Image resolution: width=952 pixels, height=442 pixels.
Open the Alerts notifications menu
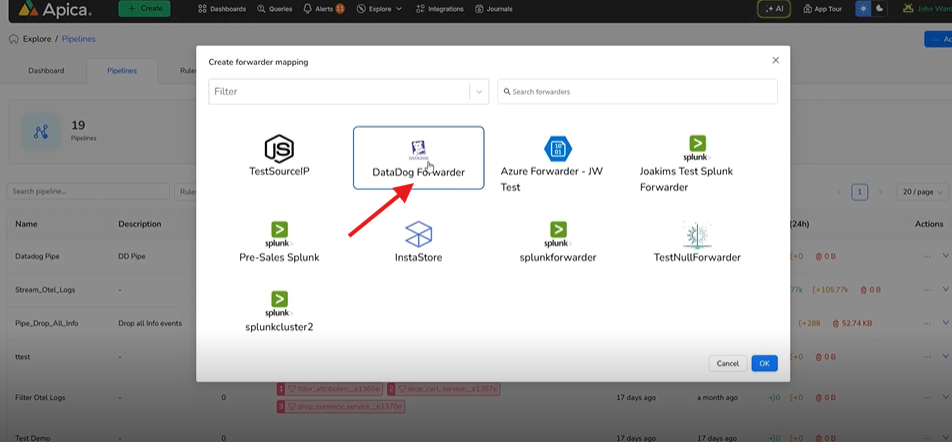point(322,9)
